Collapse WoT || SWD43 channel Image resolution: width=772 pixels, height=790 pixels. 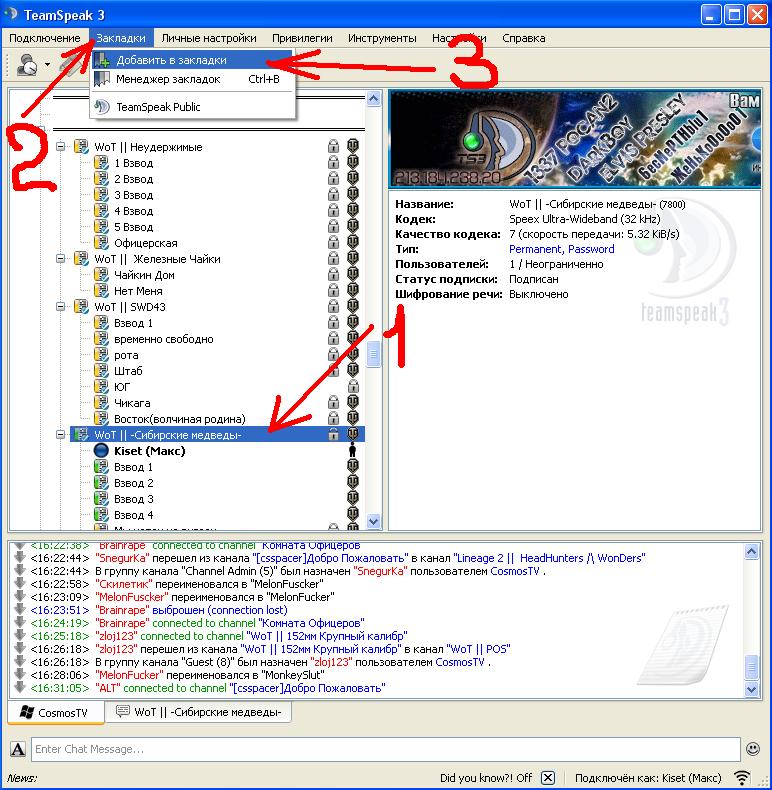tap(60, 306)
